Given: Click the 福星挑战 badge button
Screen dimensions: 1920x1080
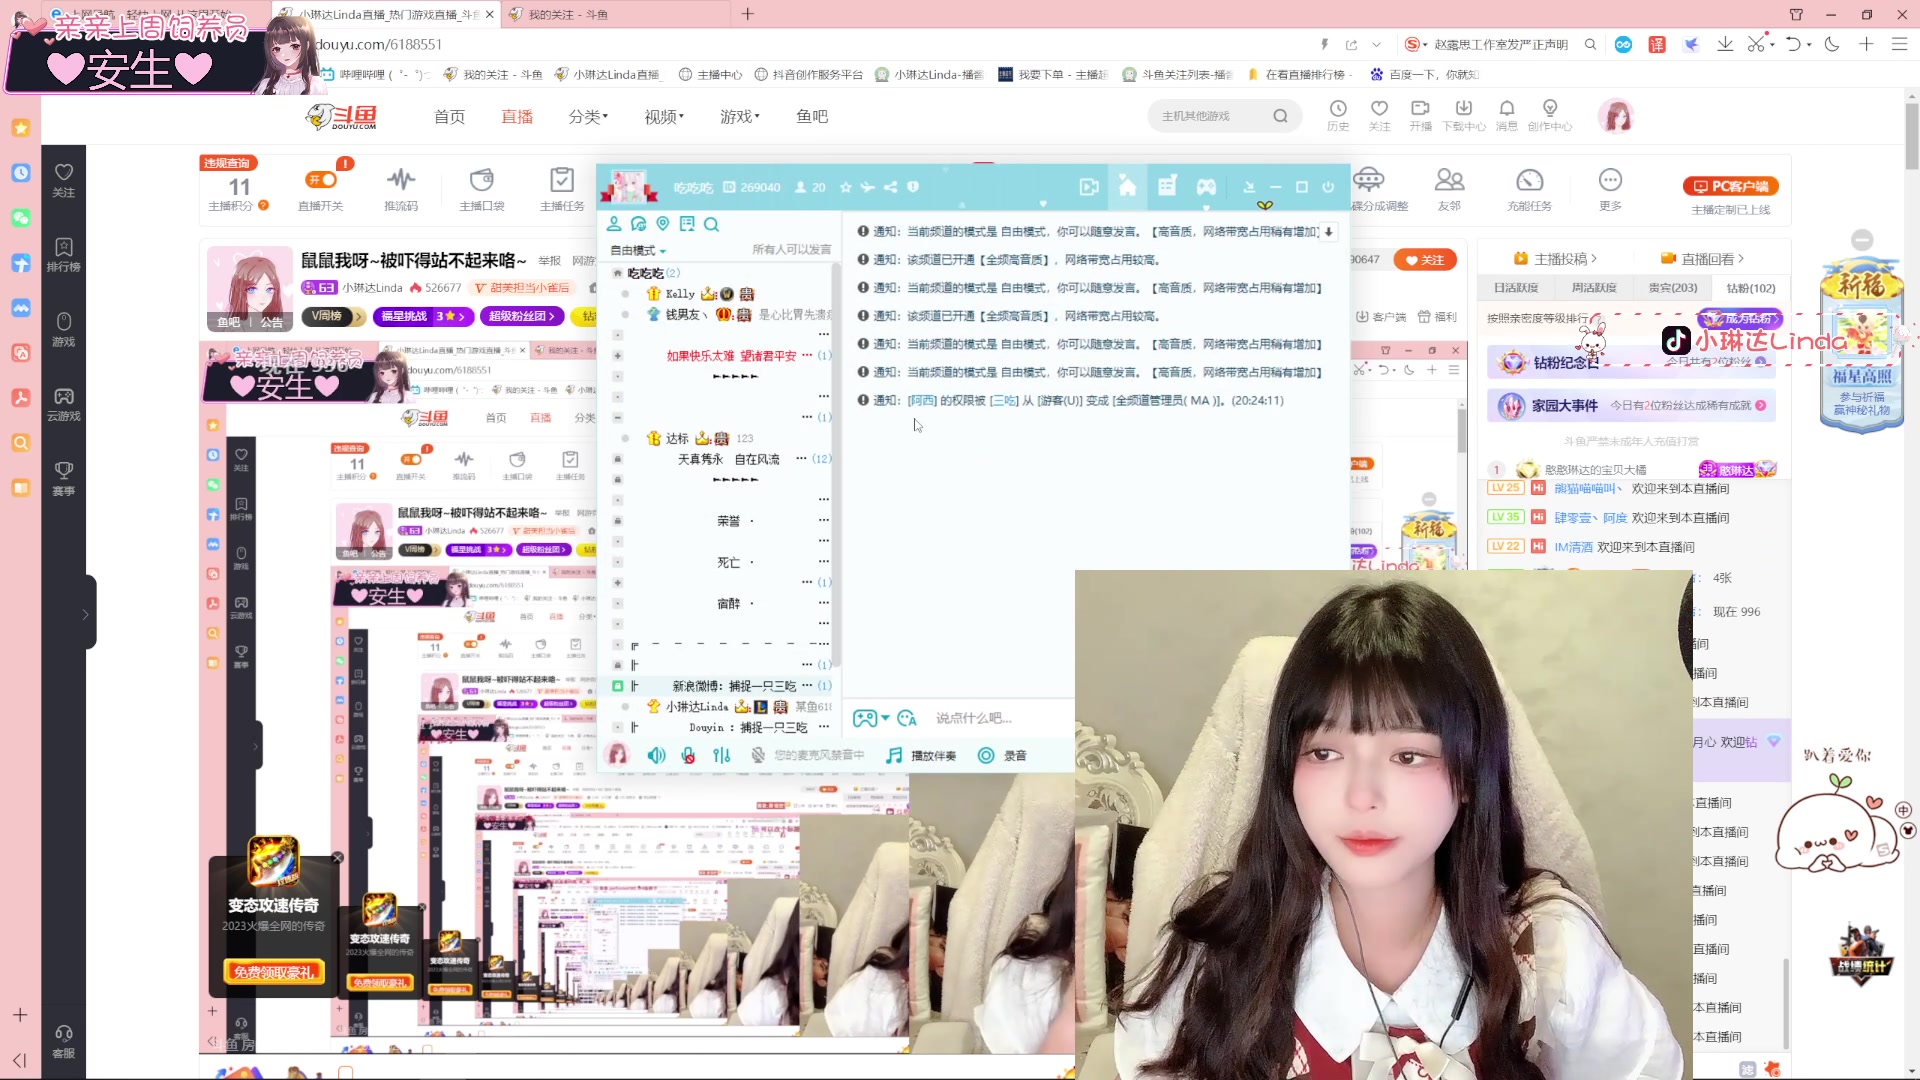Looking at the screenshot, I should (x=423, y=316).
